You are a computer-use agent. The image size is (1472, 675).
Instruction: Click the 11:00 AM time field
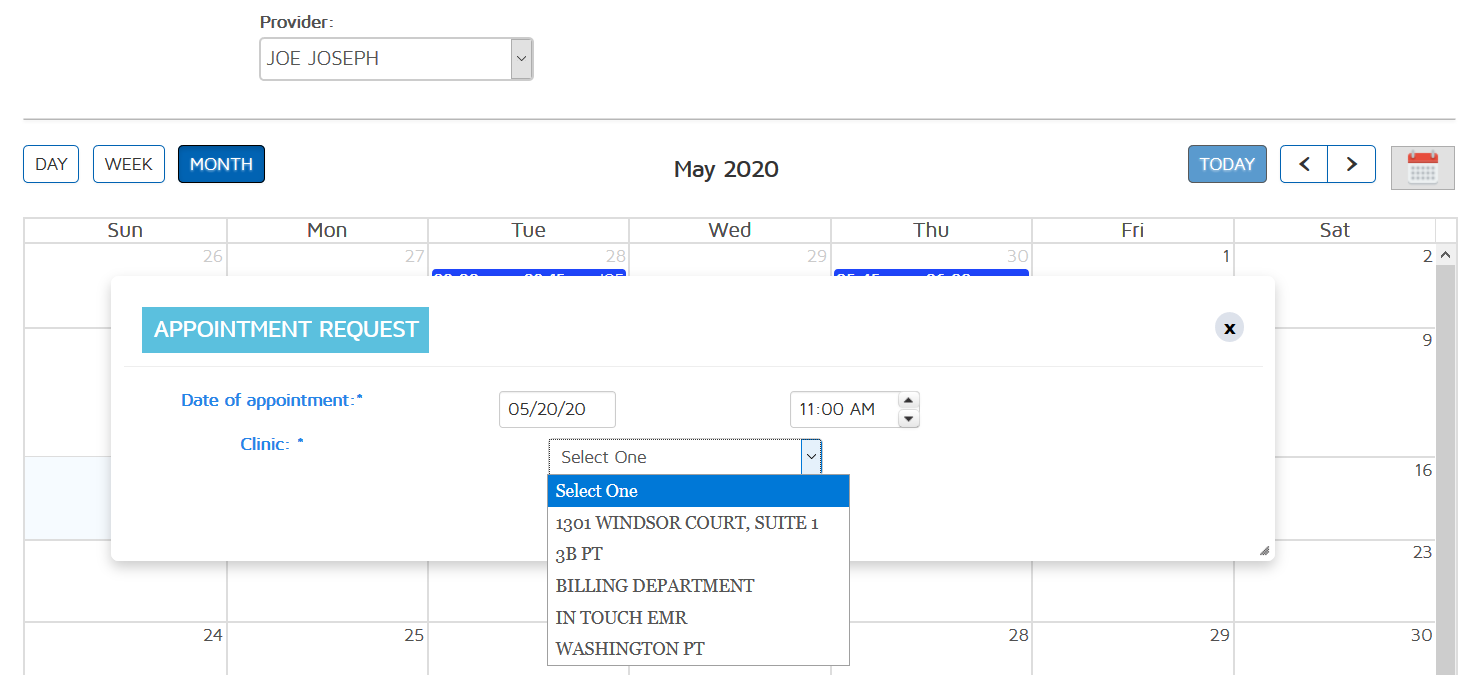843,410
